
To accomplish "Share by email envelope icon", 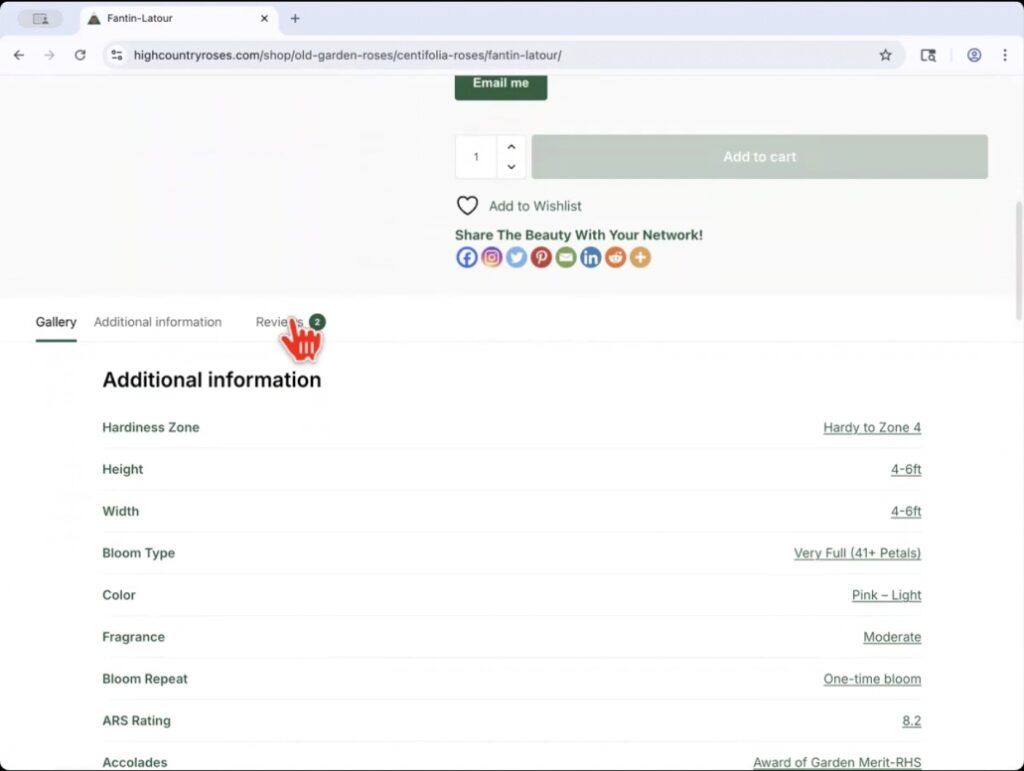I will 566,257.
